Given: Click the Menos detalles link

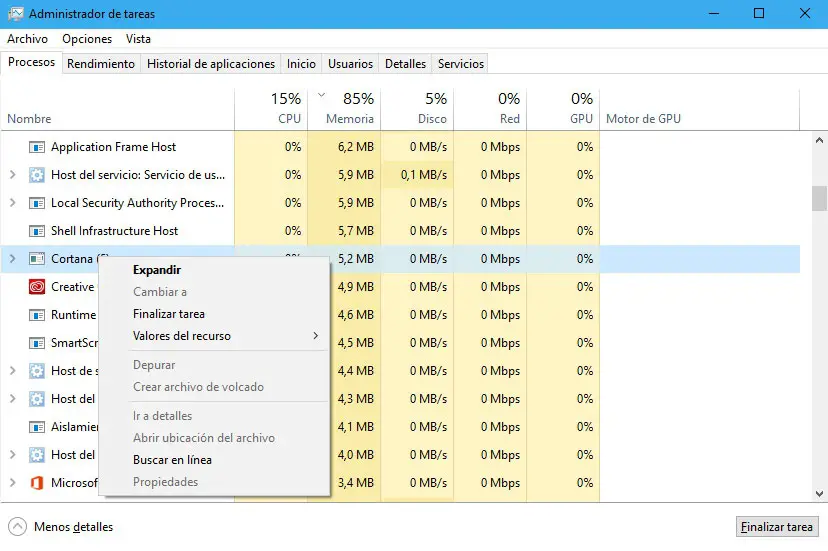Looking at the screenshot, I should click(x=73, y=527).
